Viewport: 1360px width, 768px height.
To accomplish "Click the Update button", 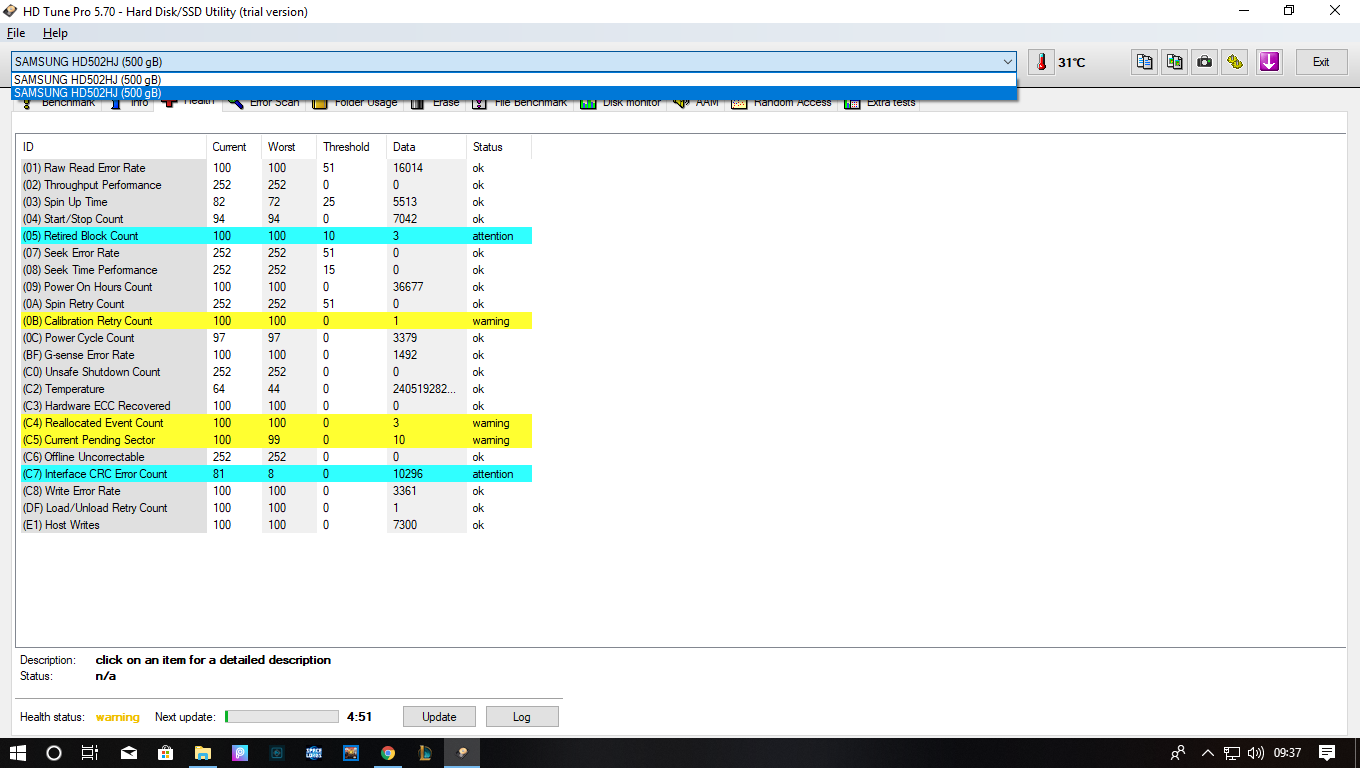I will 439,717.
